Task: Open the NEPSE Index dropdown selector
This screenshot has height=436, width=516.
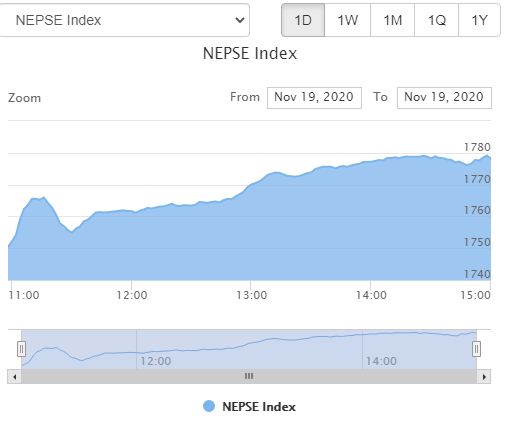Action: click(124, 20)
